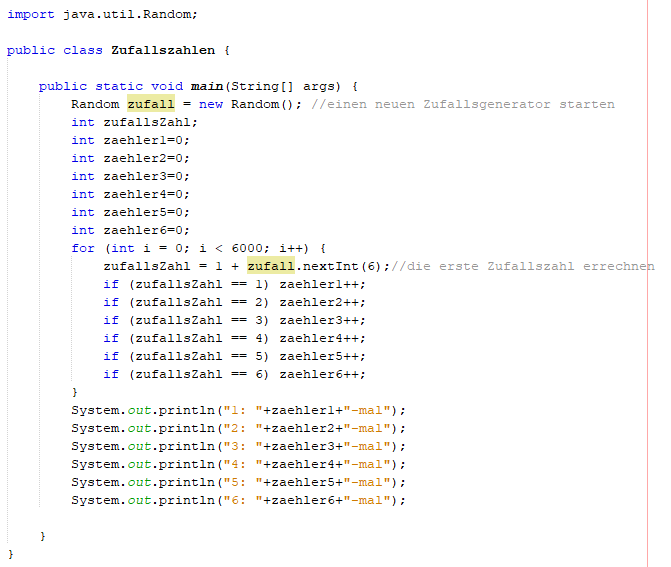Click the "if (zufallsZahl == 1)" condition
This screenshot has height=567, width=671.
click(186, 284)
